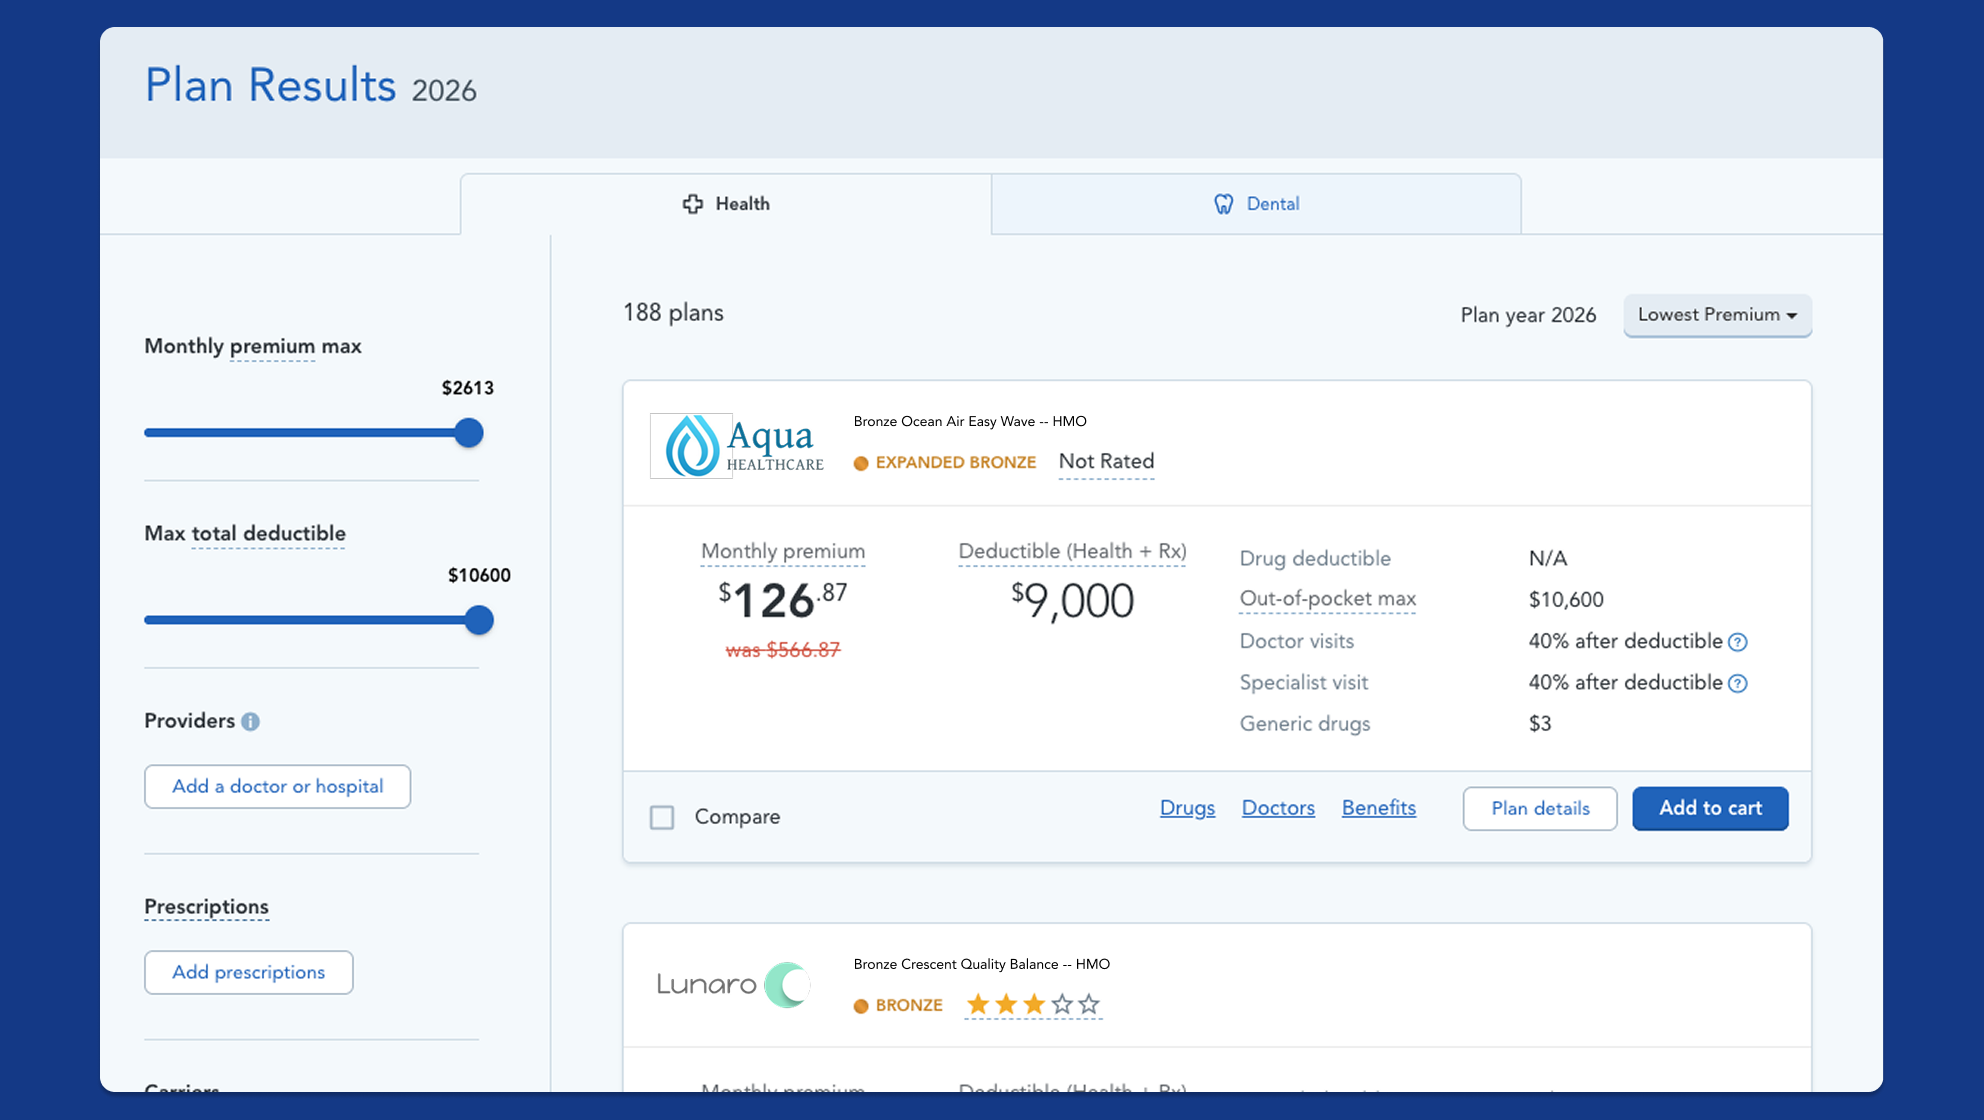Click the Bronze tier dot on Lunaro plan
The image size is (1984, 1120).
tap(862, 1006)
